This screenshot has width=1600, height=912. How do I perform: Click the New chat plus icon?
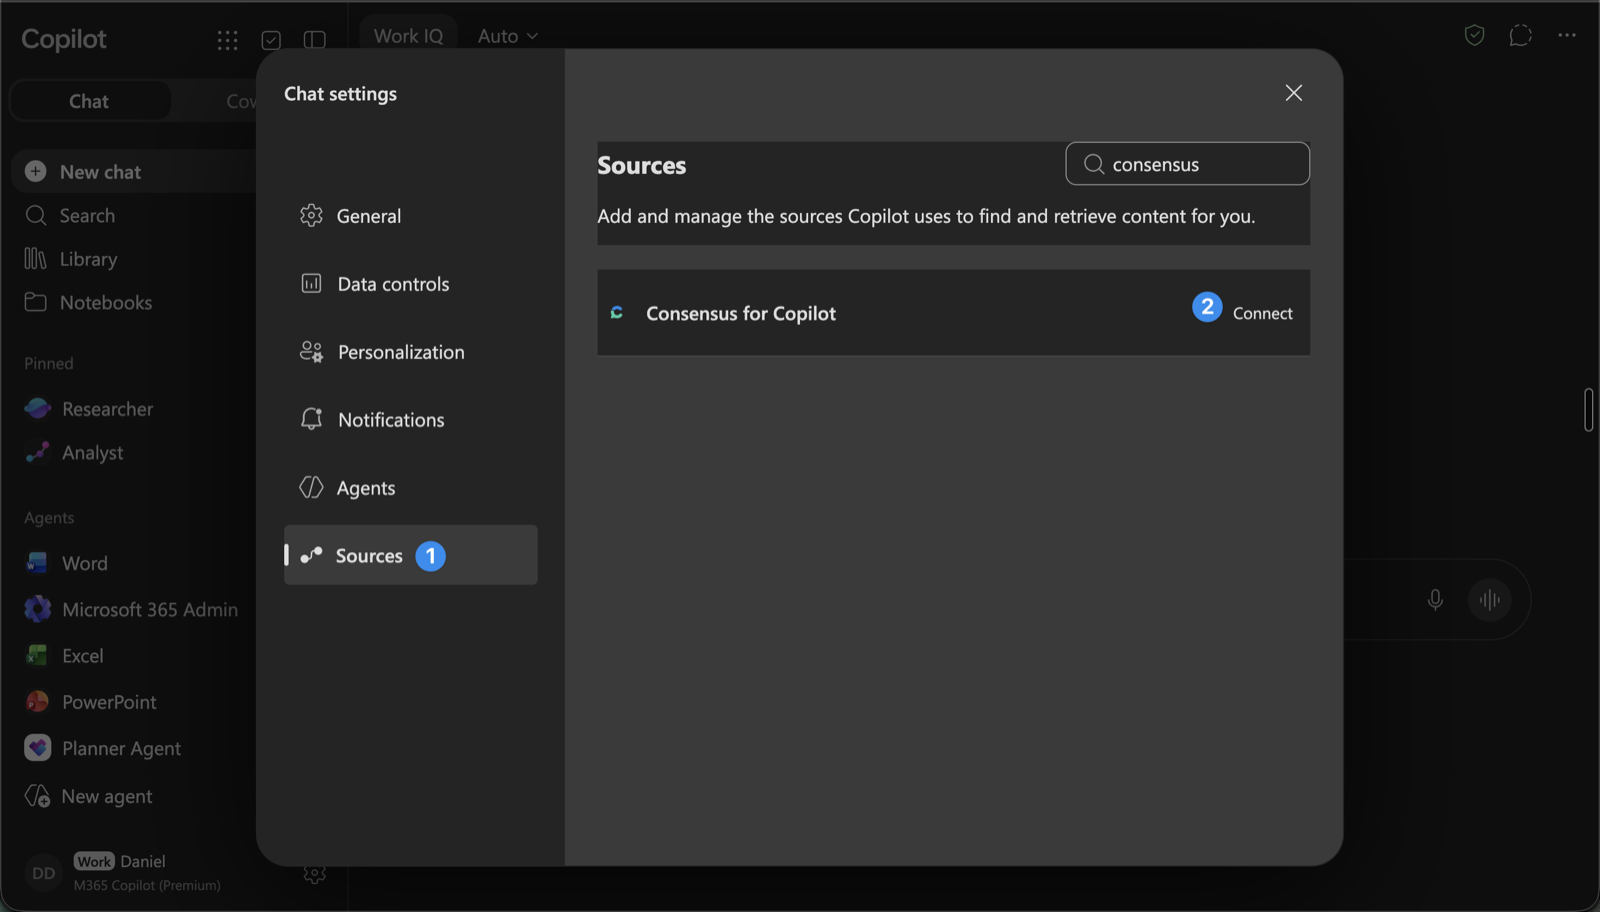pos(35,171)
